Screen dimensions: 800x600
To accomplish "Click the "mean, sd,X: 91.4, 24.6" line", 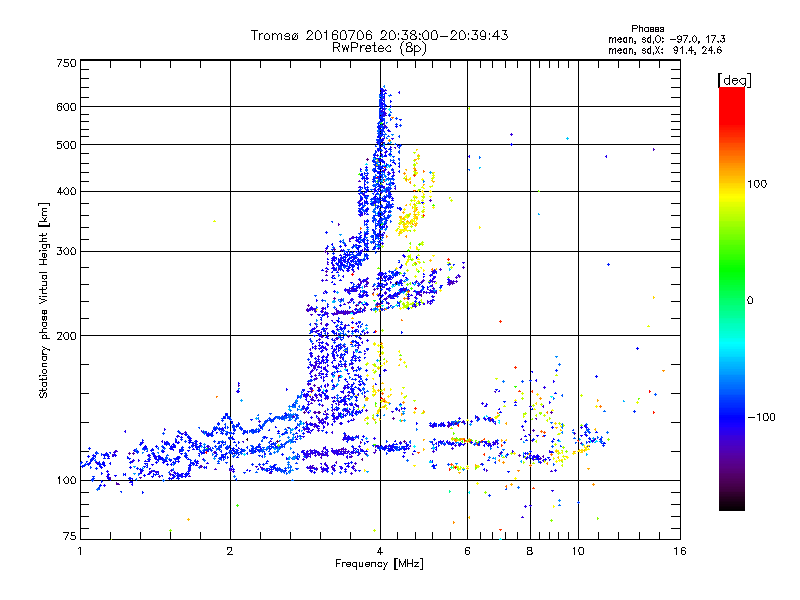I will click(x=665, y=51).
